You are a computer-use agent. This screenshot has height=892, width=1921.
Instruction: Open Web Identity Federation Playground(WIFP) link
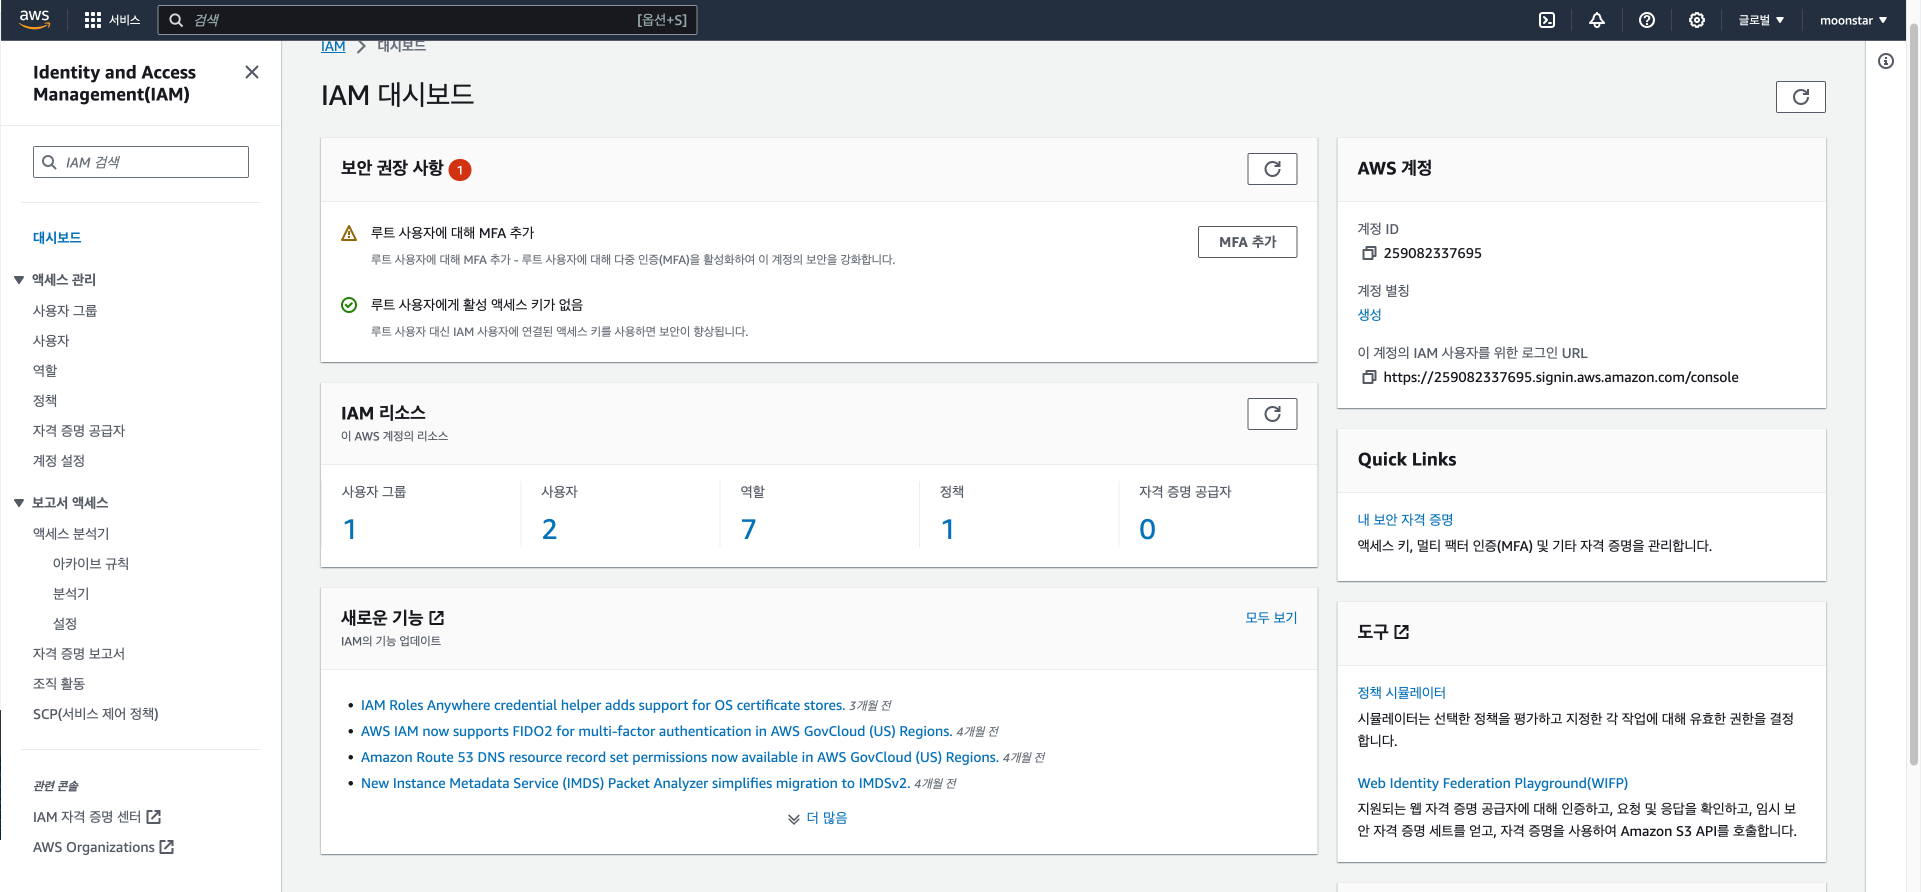(x=1492, y=784)
